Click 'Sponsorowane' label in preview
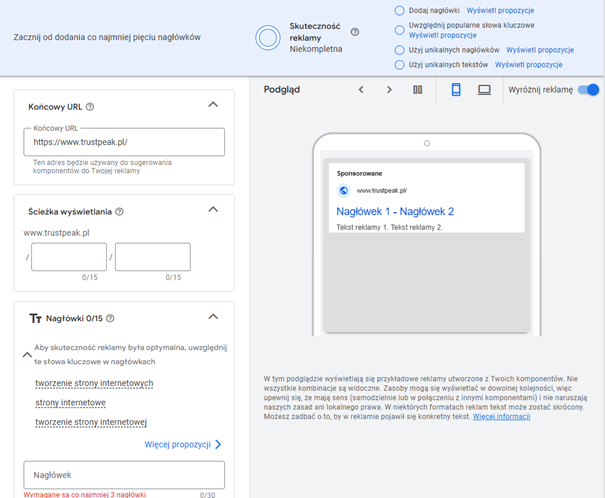605x498 pixels. tap(359, 174)
